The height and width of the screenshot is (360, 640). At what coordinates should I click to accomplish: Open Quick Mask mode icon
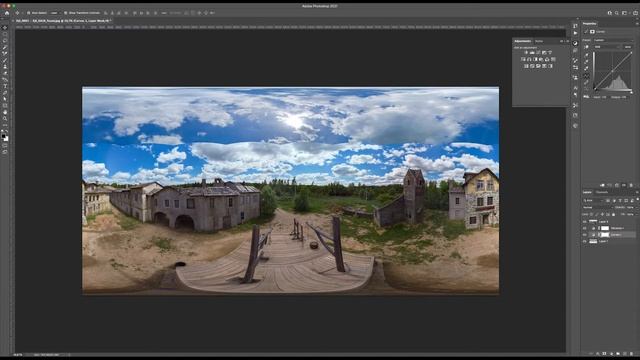coord(5,145)
